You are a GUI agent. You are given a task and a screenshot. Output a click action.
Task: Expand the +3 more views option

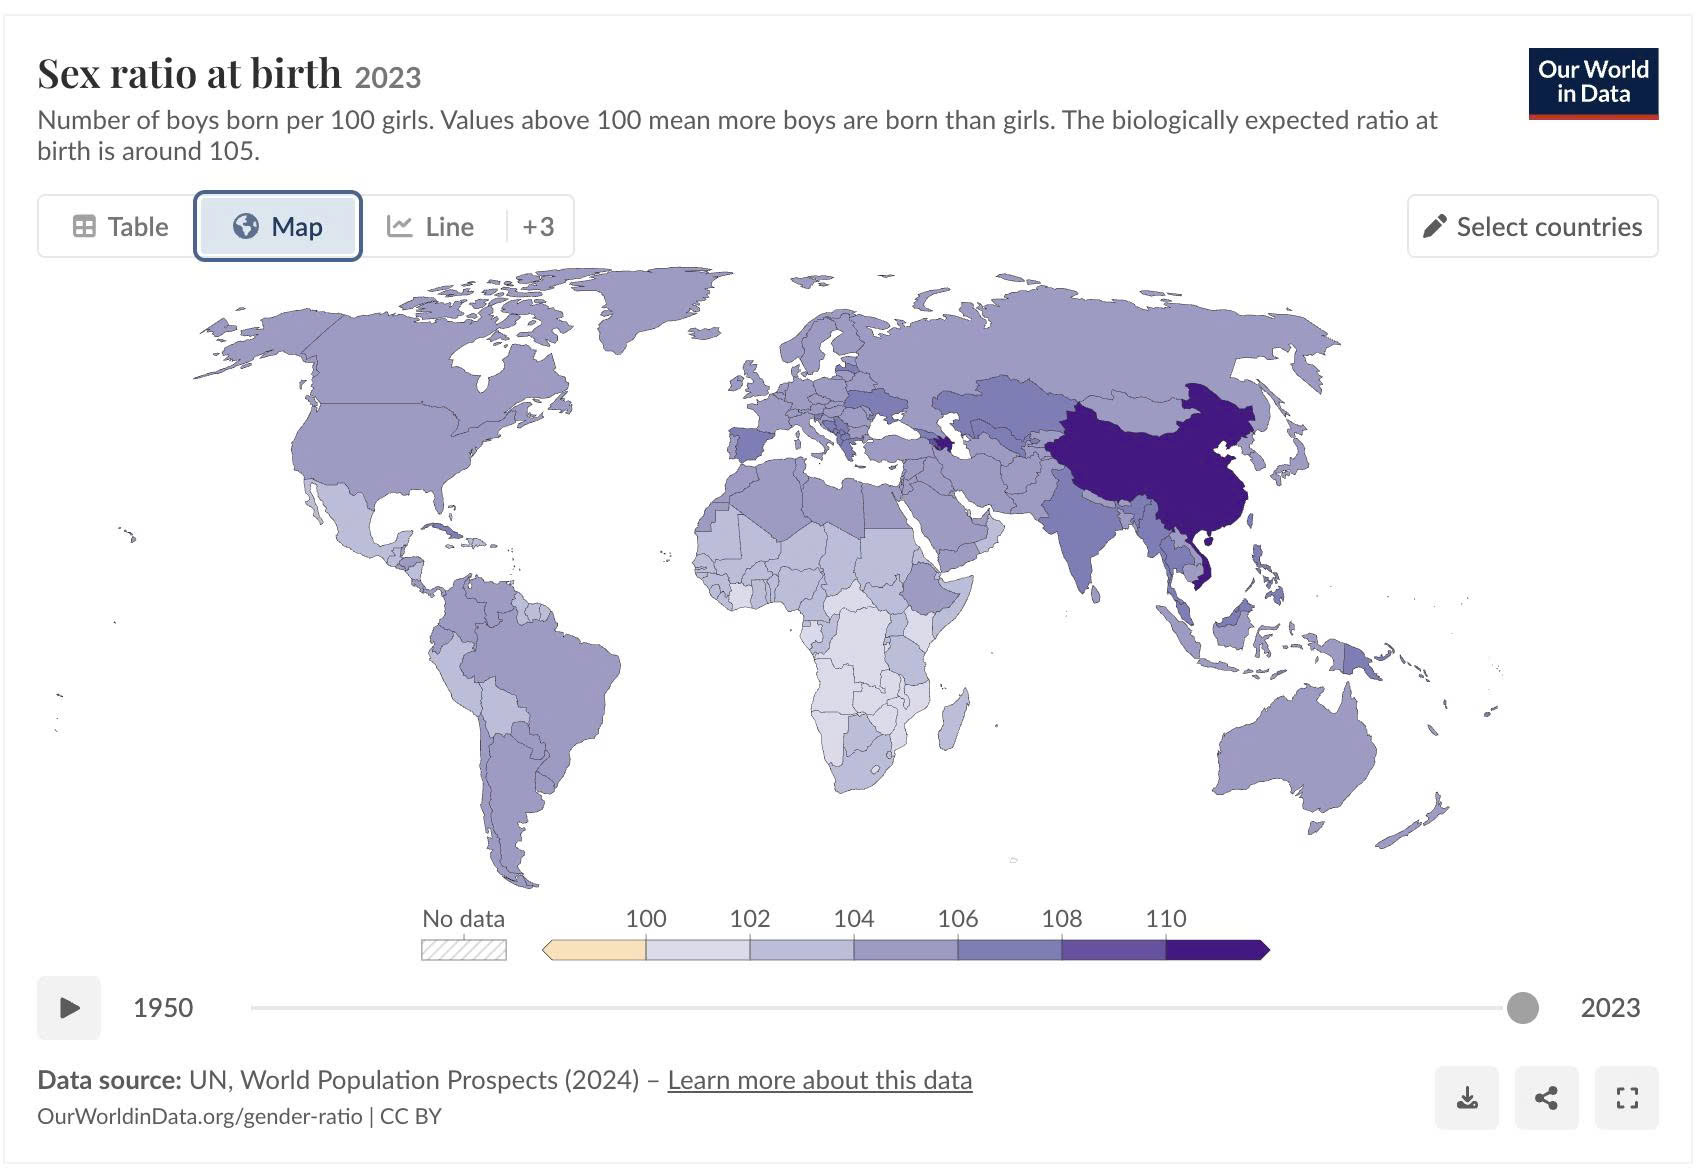538,226
